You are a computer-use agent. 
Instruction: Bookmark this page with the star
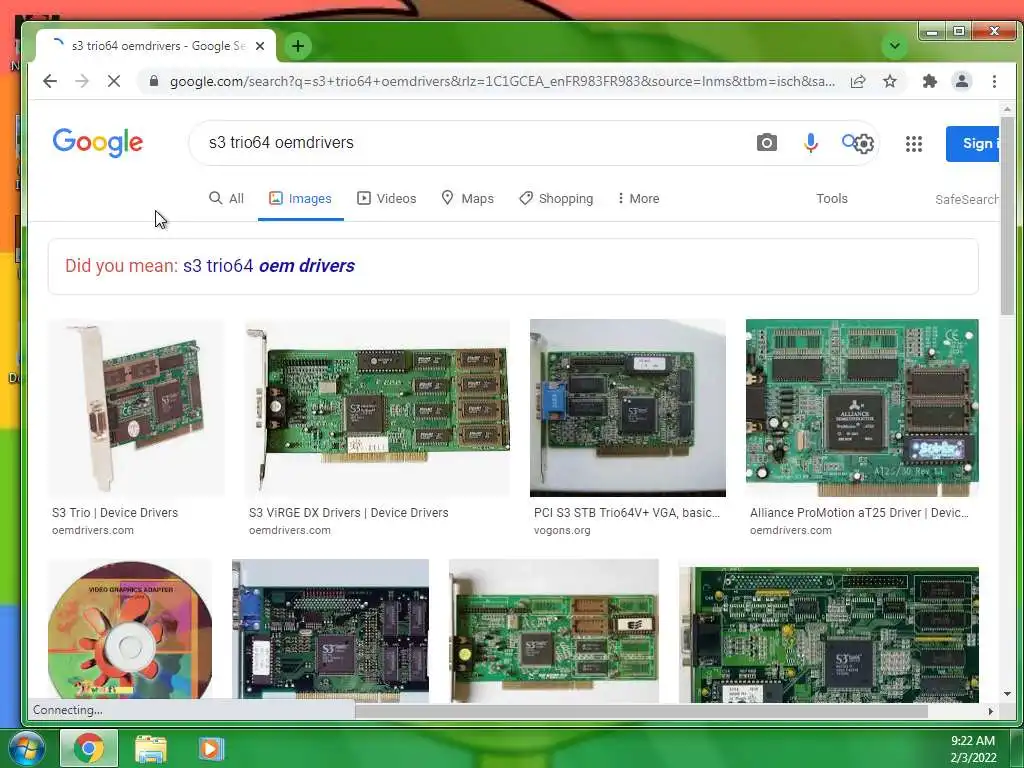[889, 81]
